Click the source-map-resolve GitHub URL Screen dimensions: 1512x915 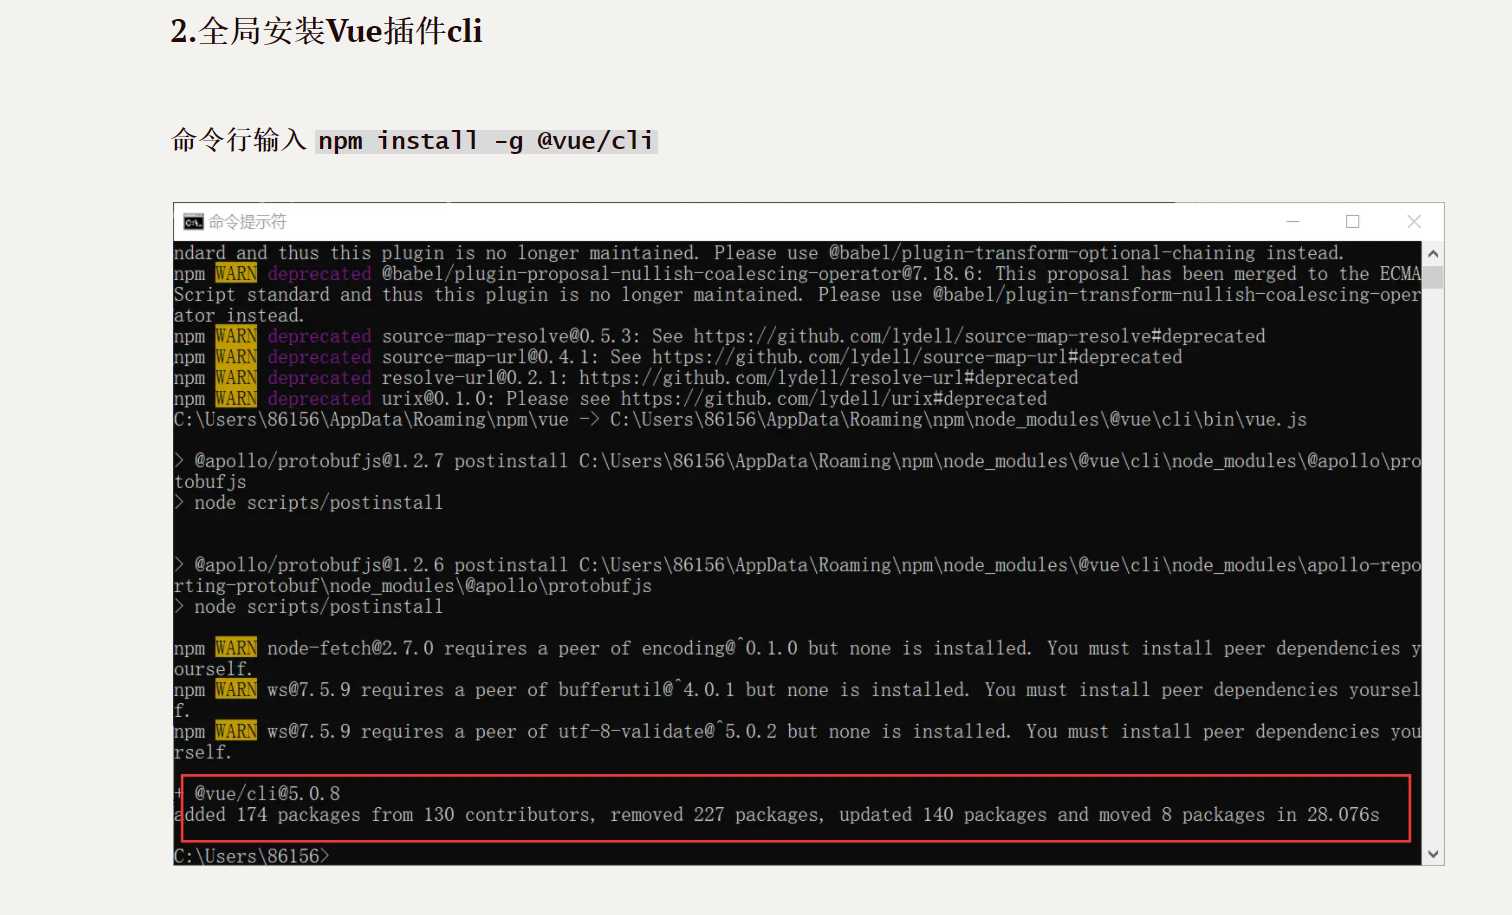(x=979, y=336)
